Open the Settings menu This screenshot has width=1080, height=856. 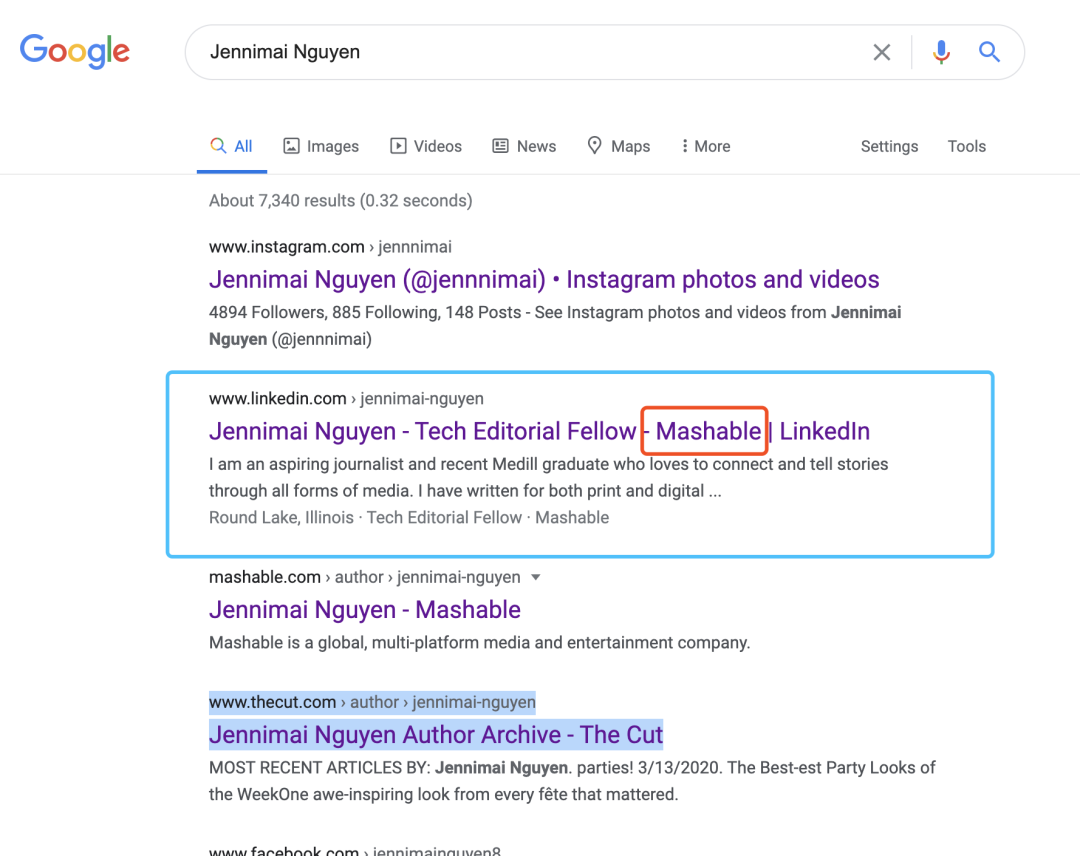point(889,146)
